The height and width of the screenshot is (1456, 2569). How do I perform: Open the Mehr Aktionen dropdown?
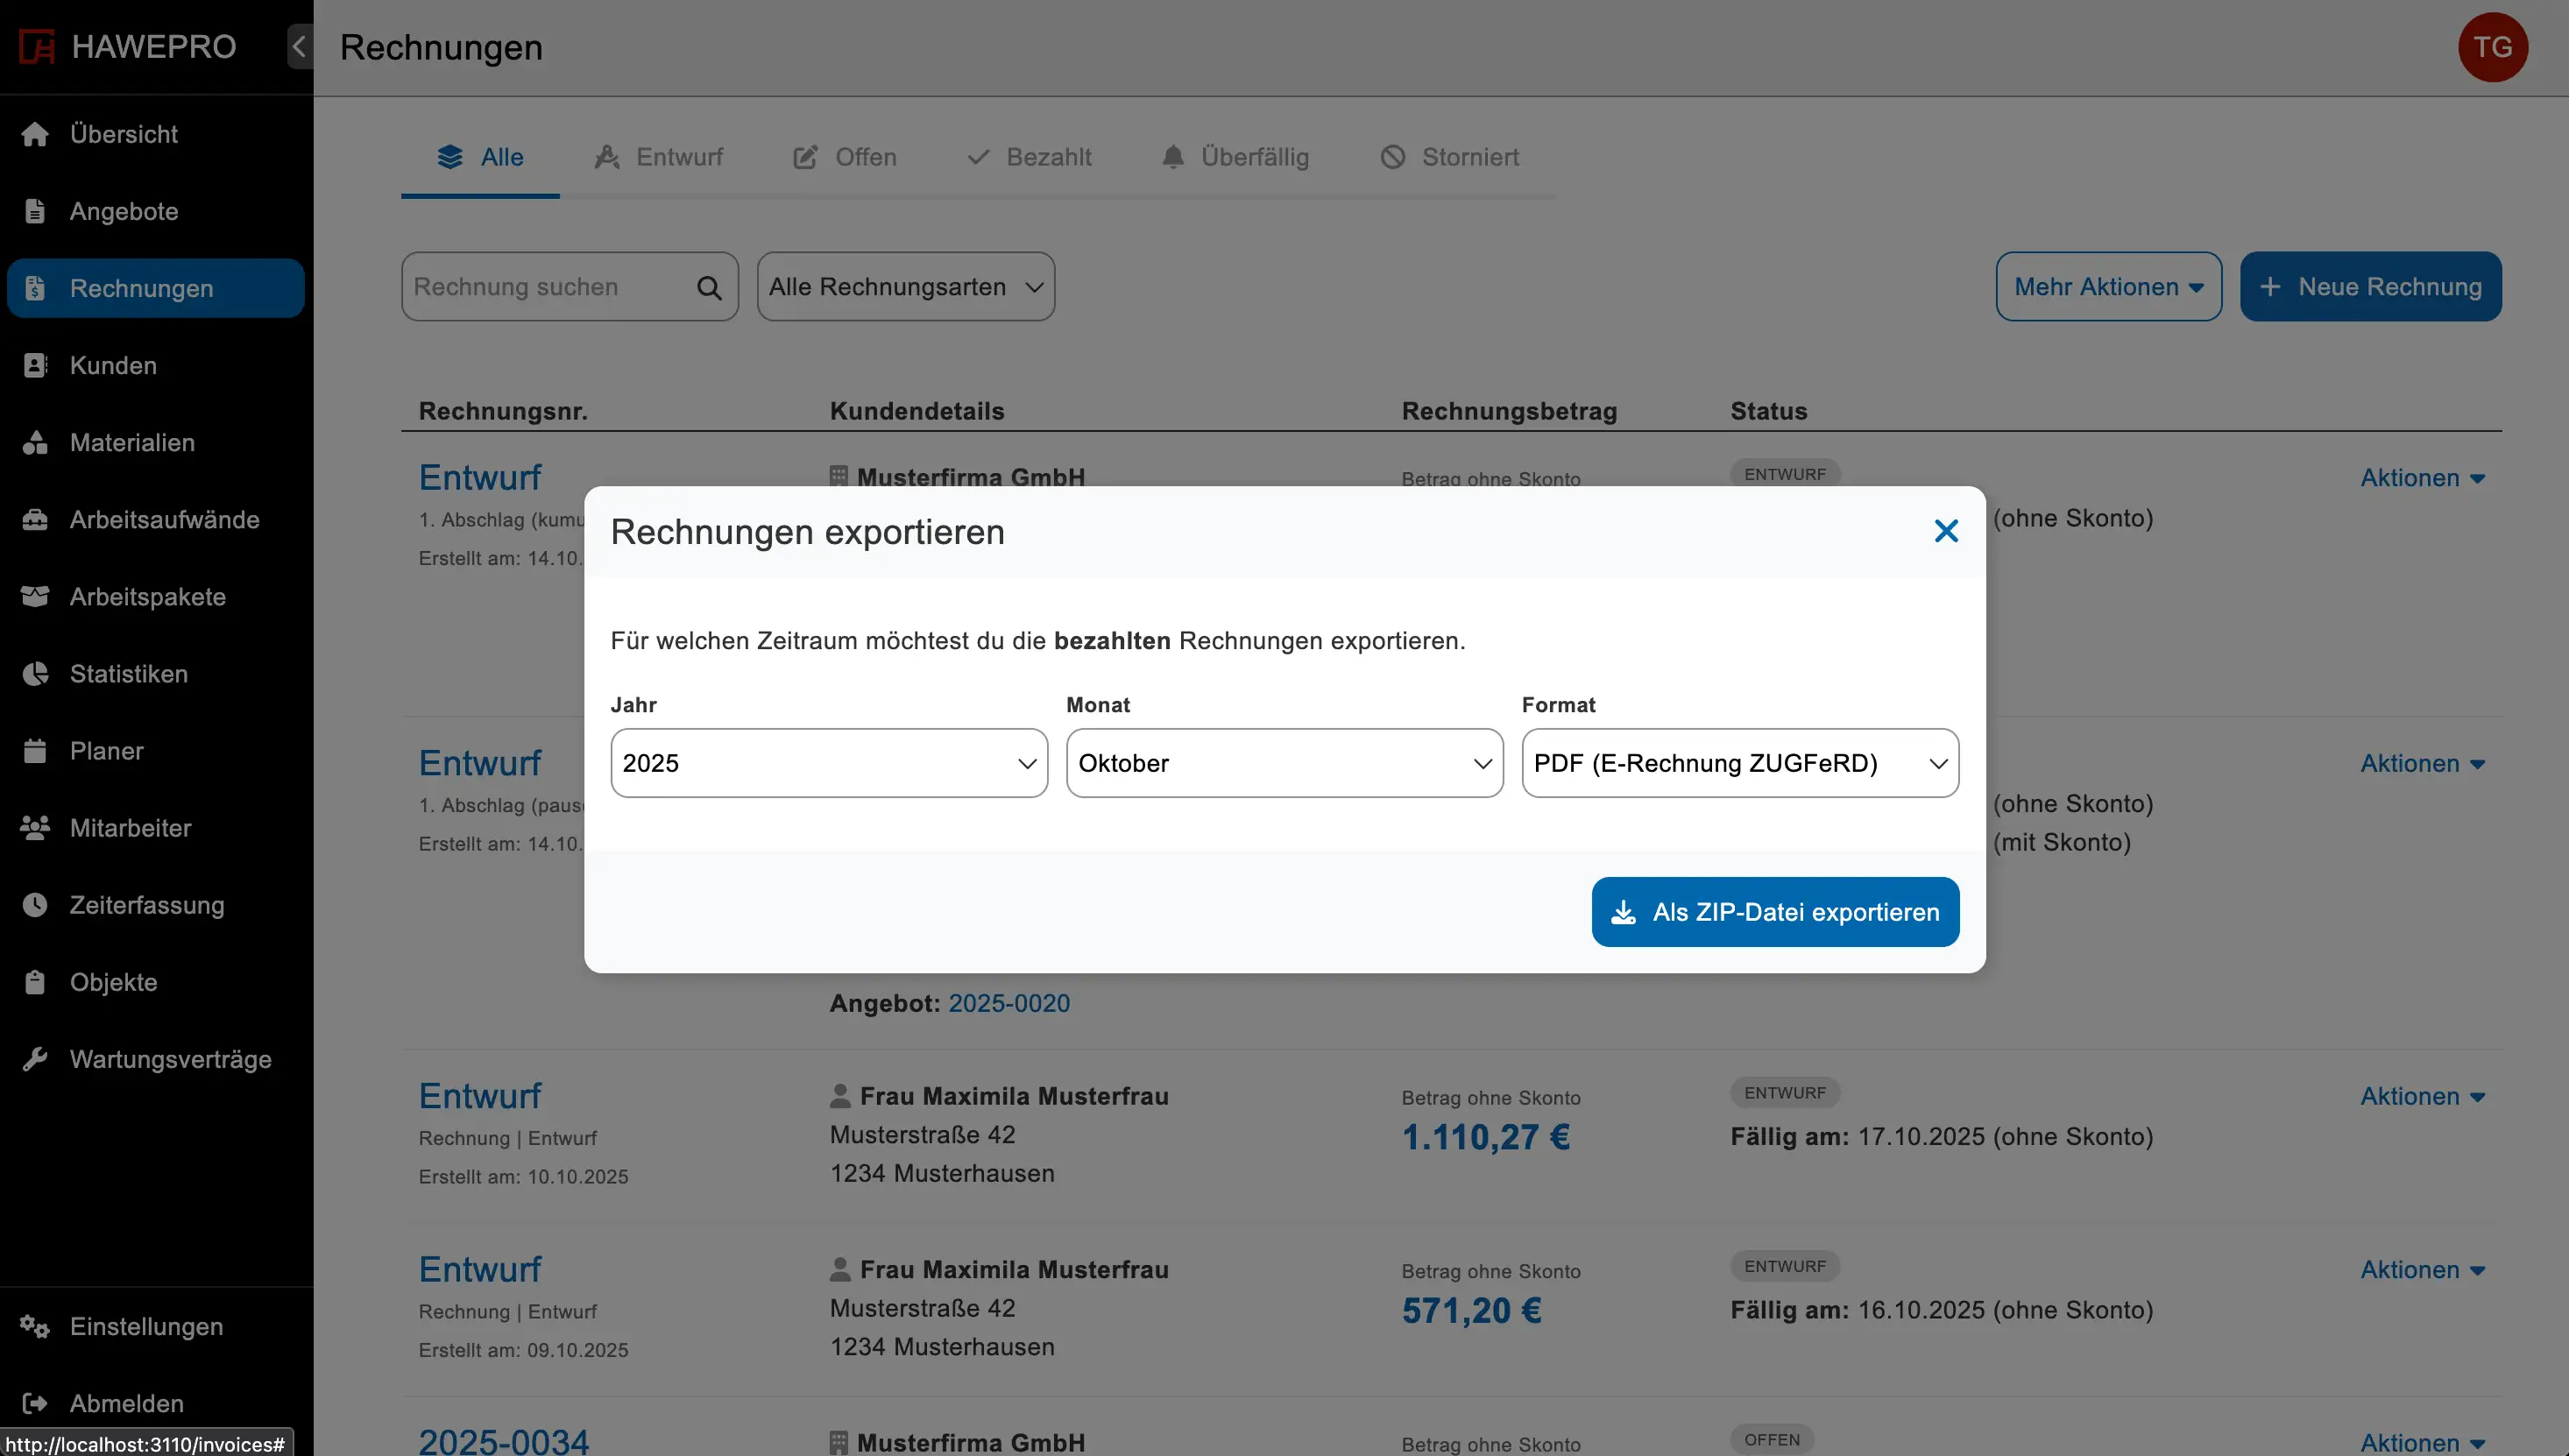2108,287
